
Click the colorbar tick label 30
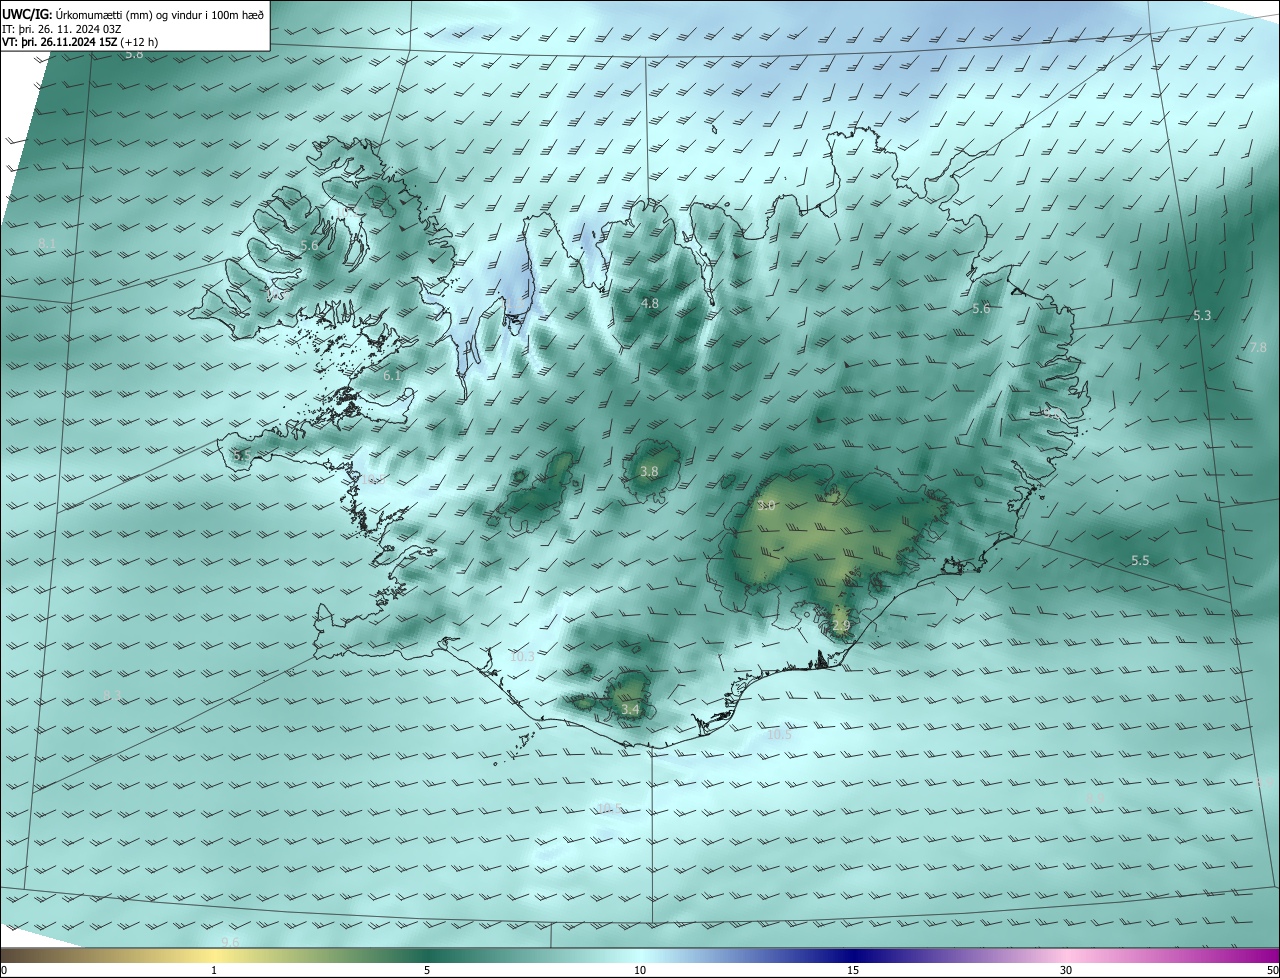(1066, 970)
